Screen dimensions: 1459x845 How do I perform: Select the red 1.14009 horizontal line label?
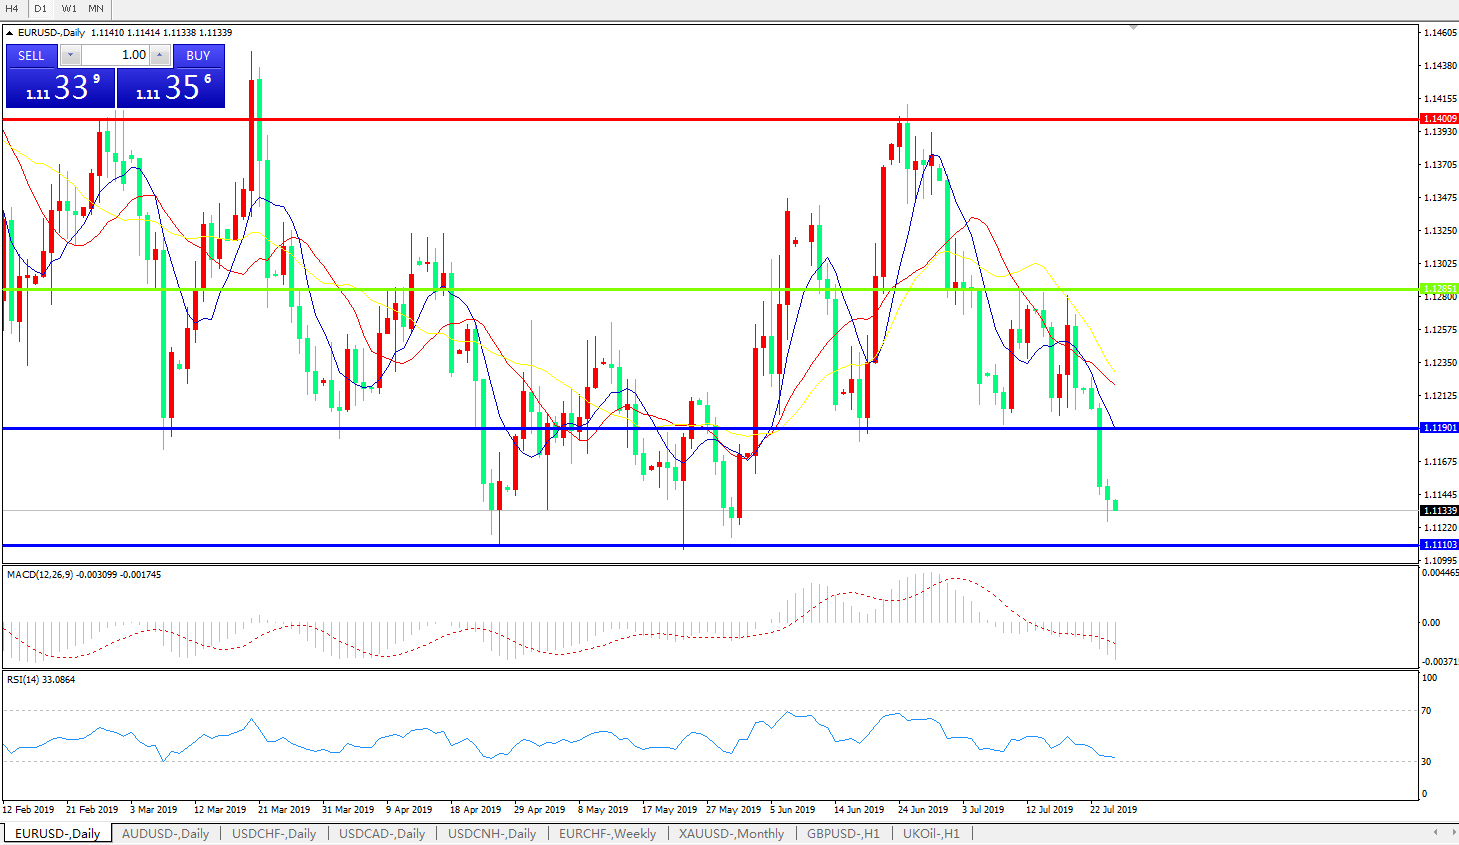pos(1439,119)
